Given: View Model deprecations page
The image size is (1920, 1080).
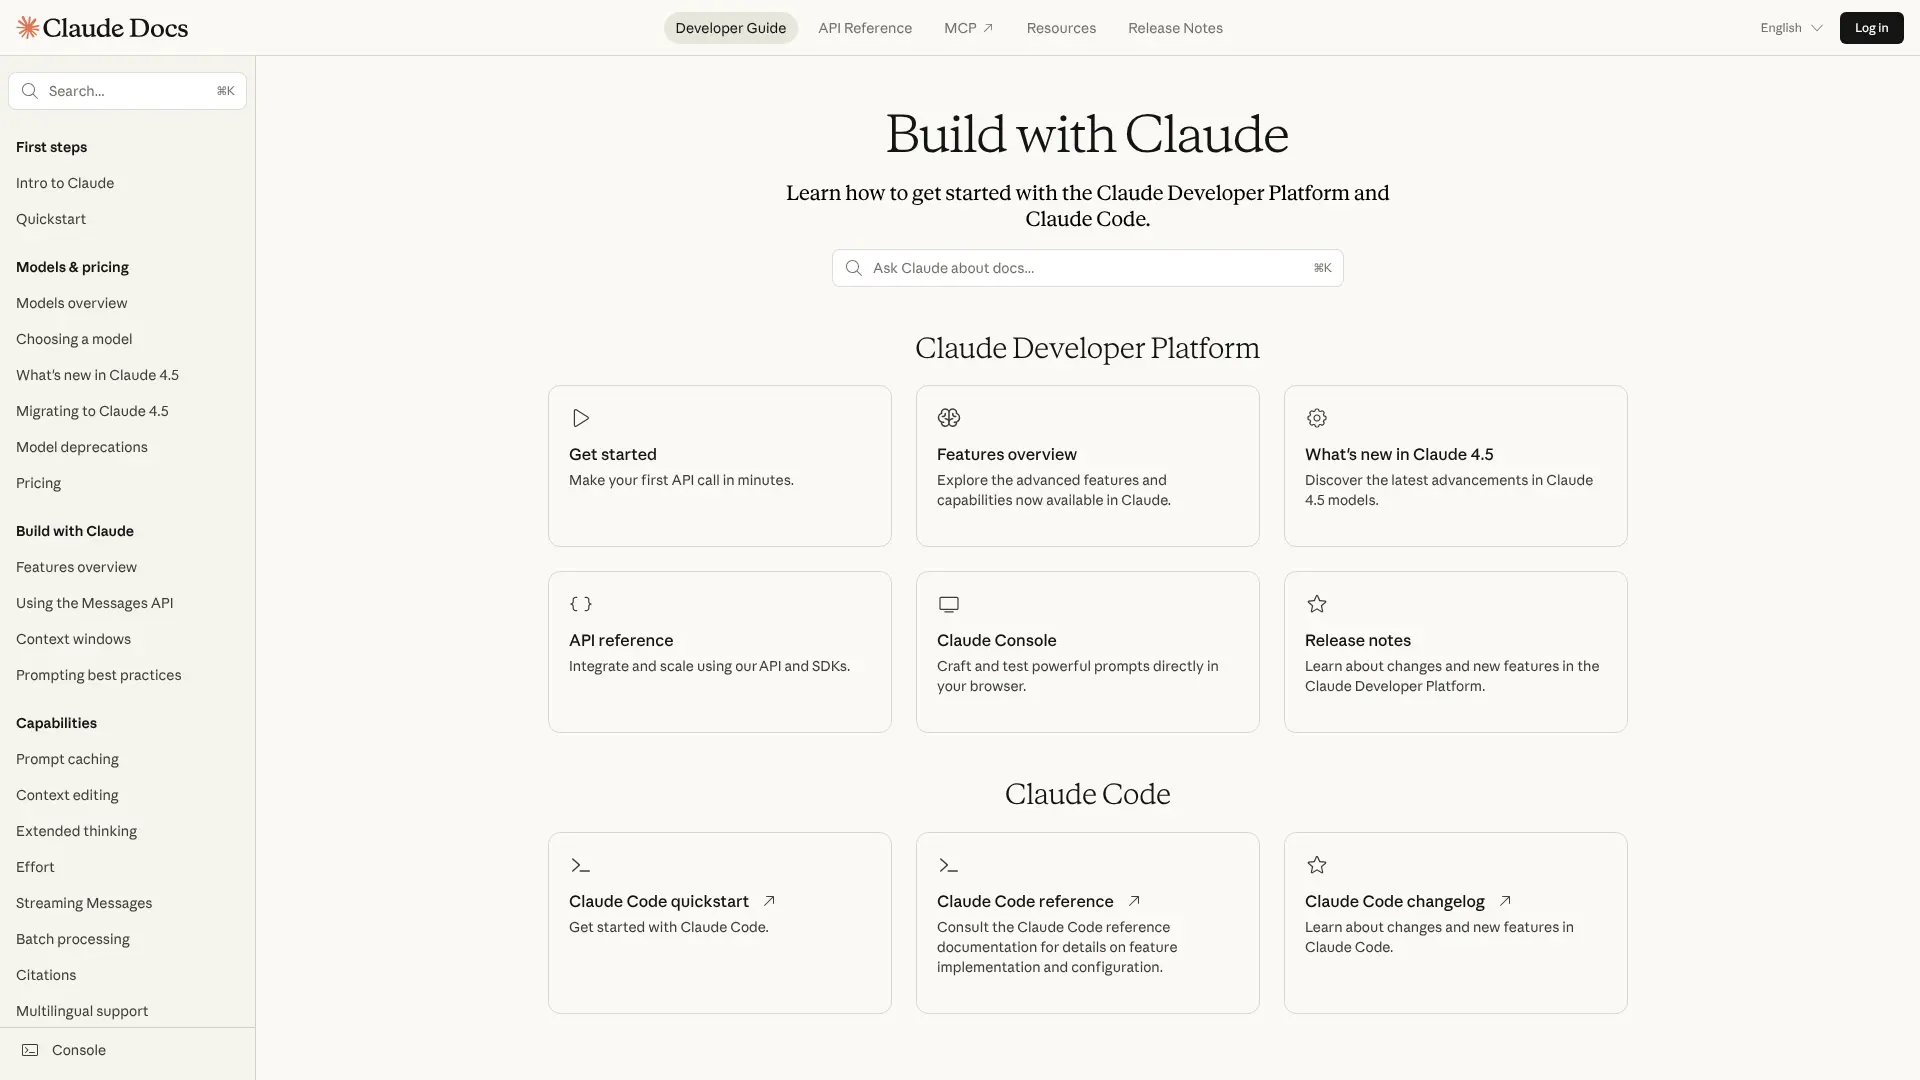Looking at the screenshot, I should pos(81,447).
